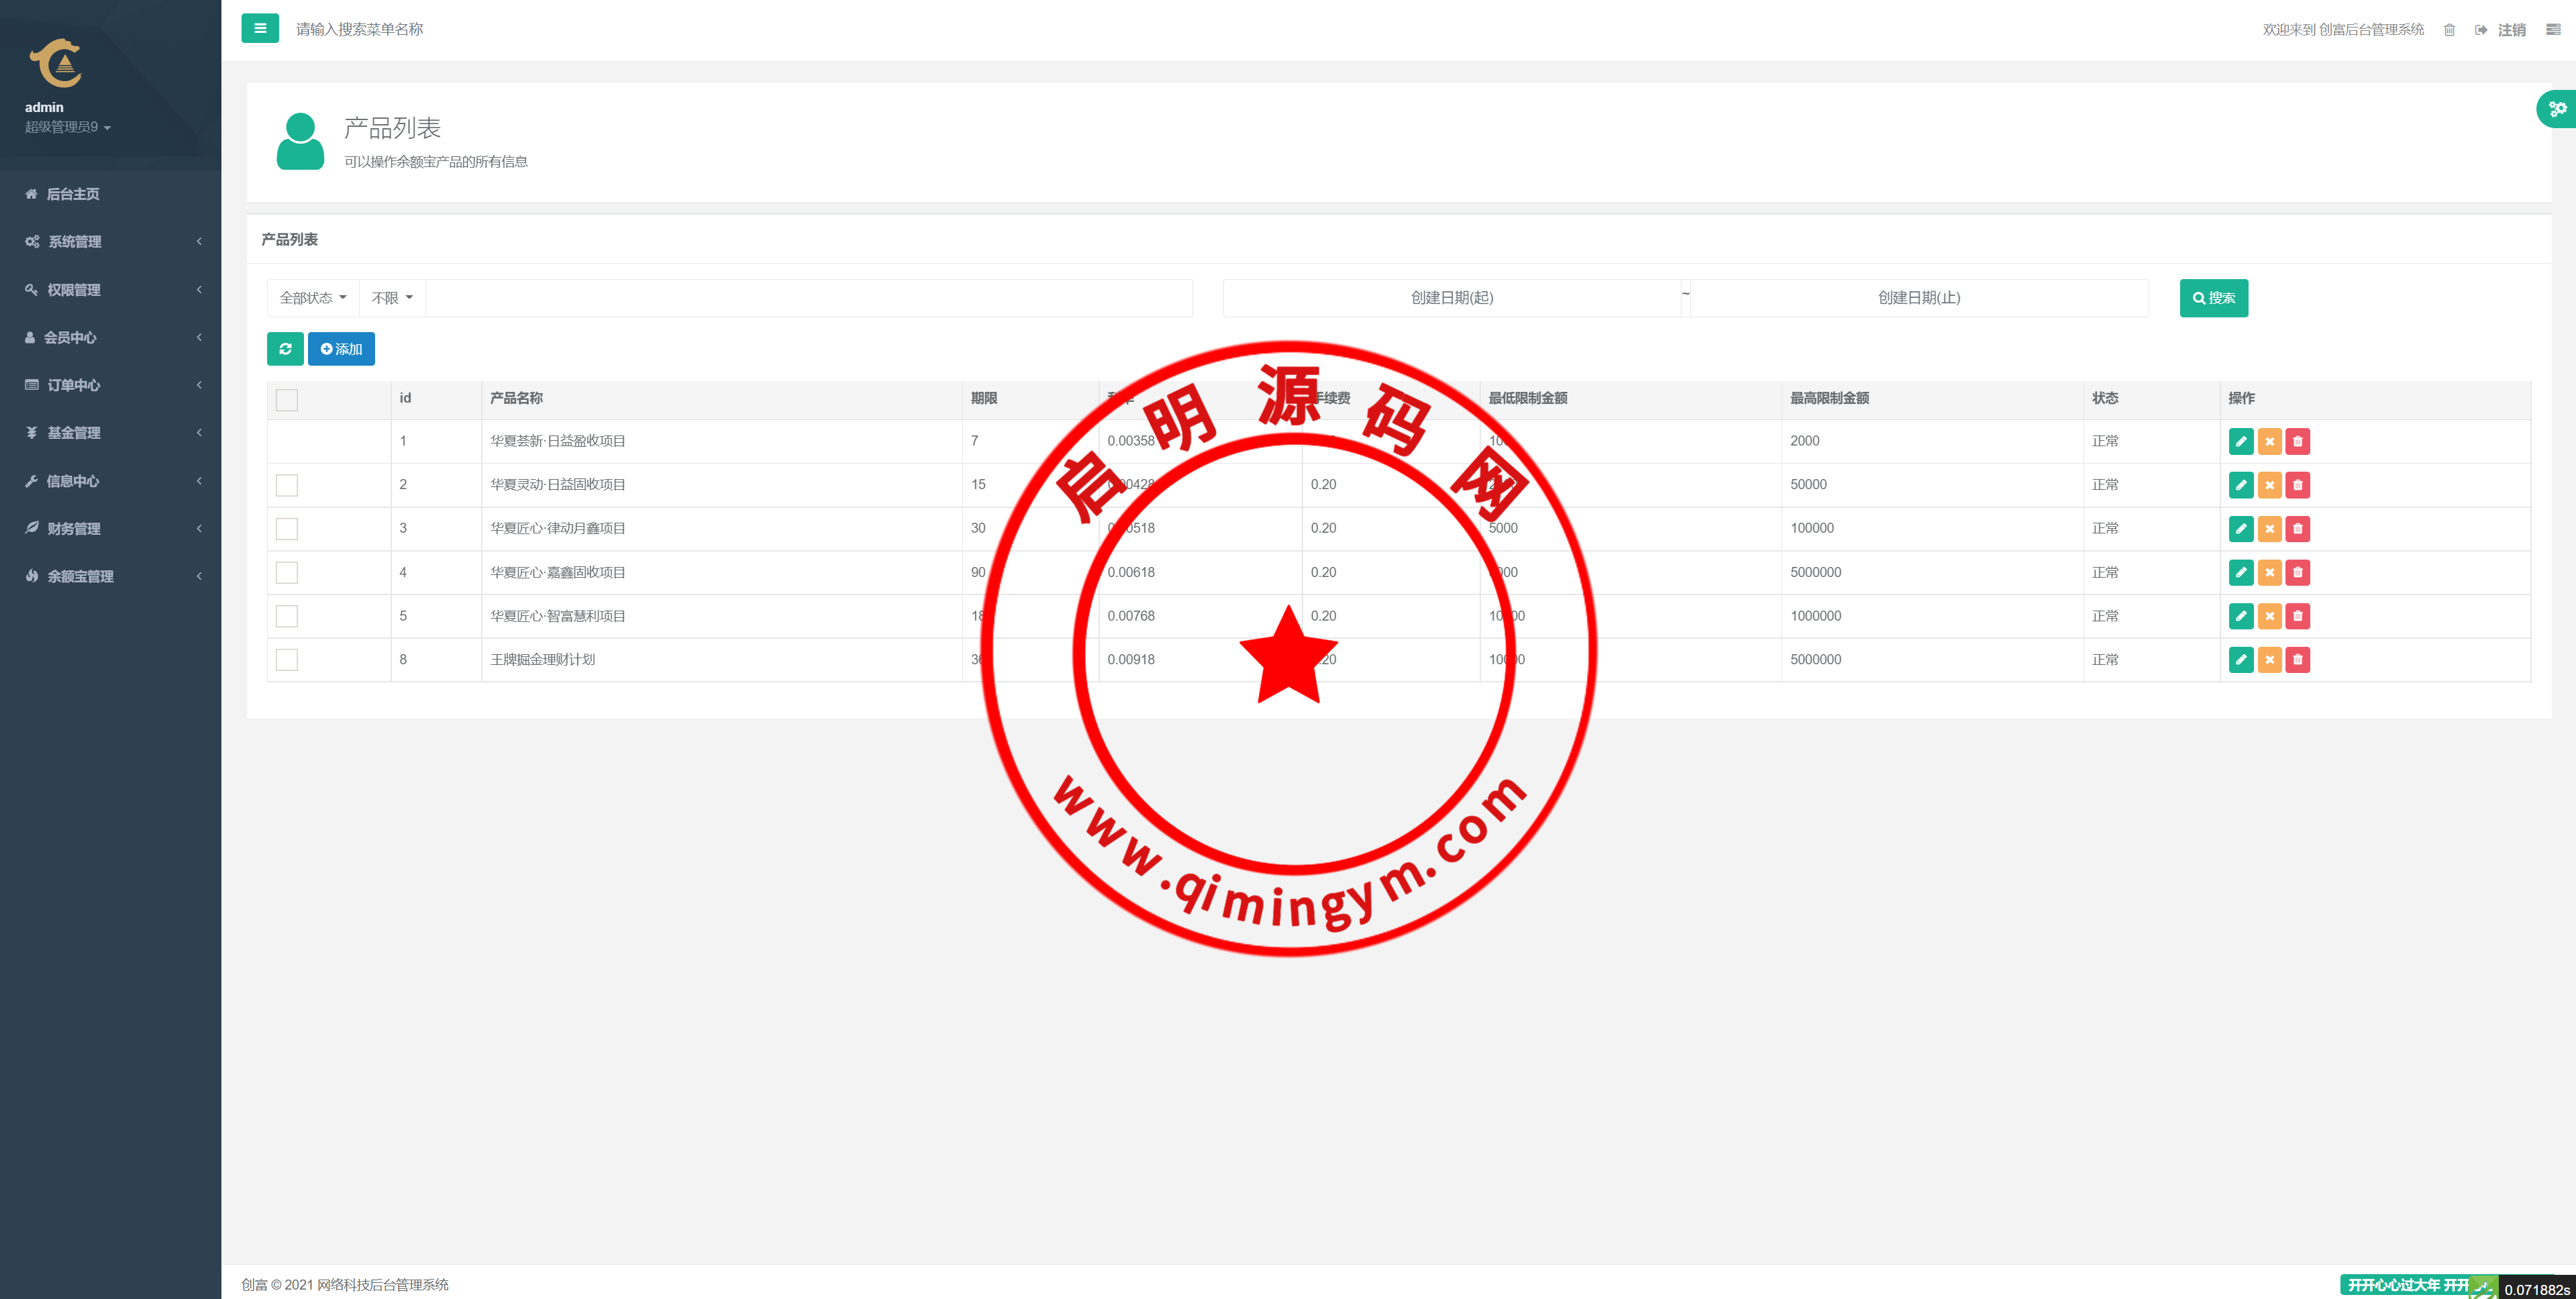Click the blue 添加 add button
This screenshot has width=2576, height=1299.
tap(341, 349)
